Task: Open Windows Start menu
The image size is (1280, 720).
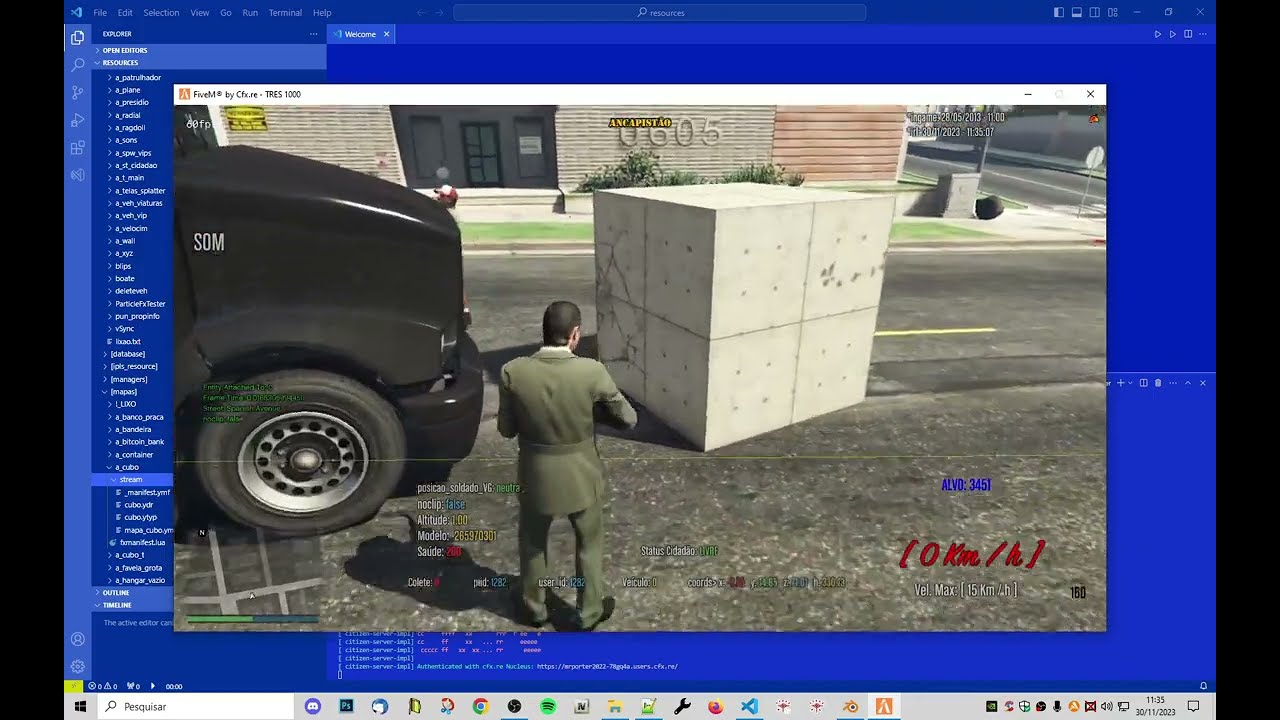Action: coord(81,706)
